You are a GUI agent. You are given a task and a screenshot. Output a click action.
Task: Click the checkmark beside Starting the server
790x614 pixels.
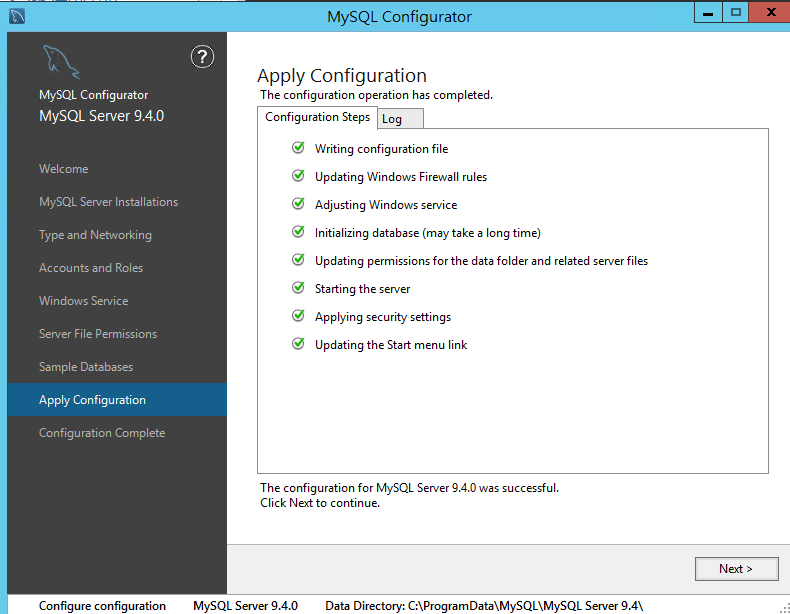tap(298, 288)
